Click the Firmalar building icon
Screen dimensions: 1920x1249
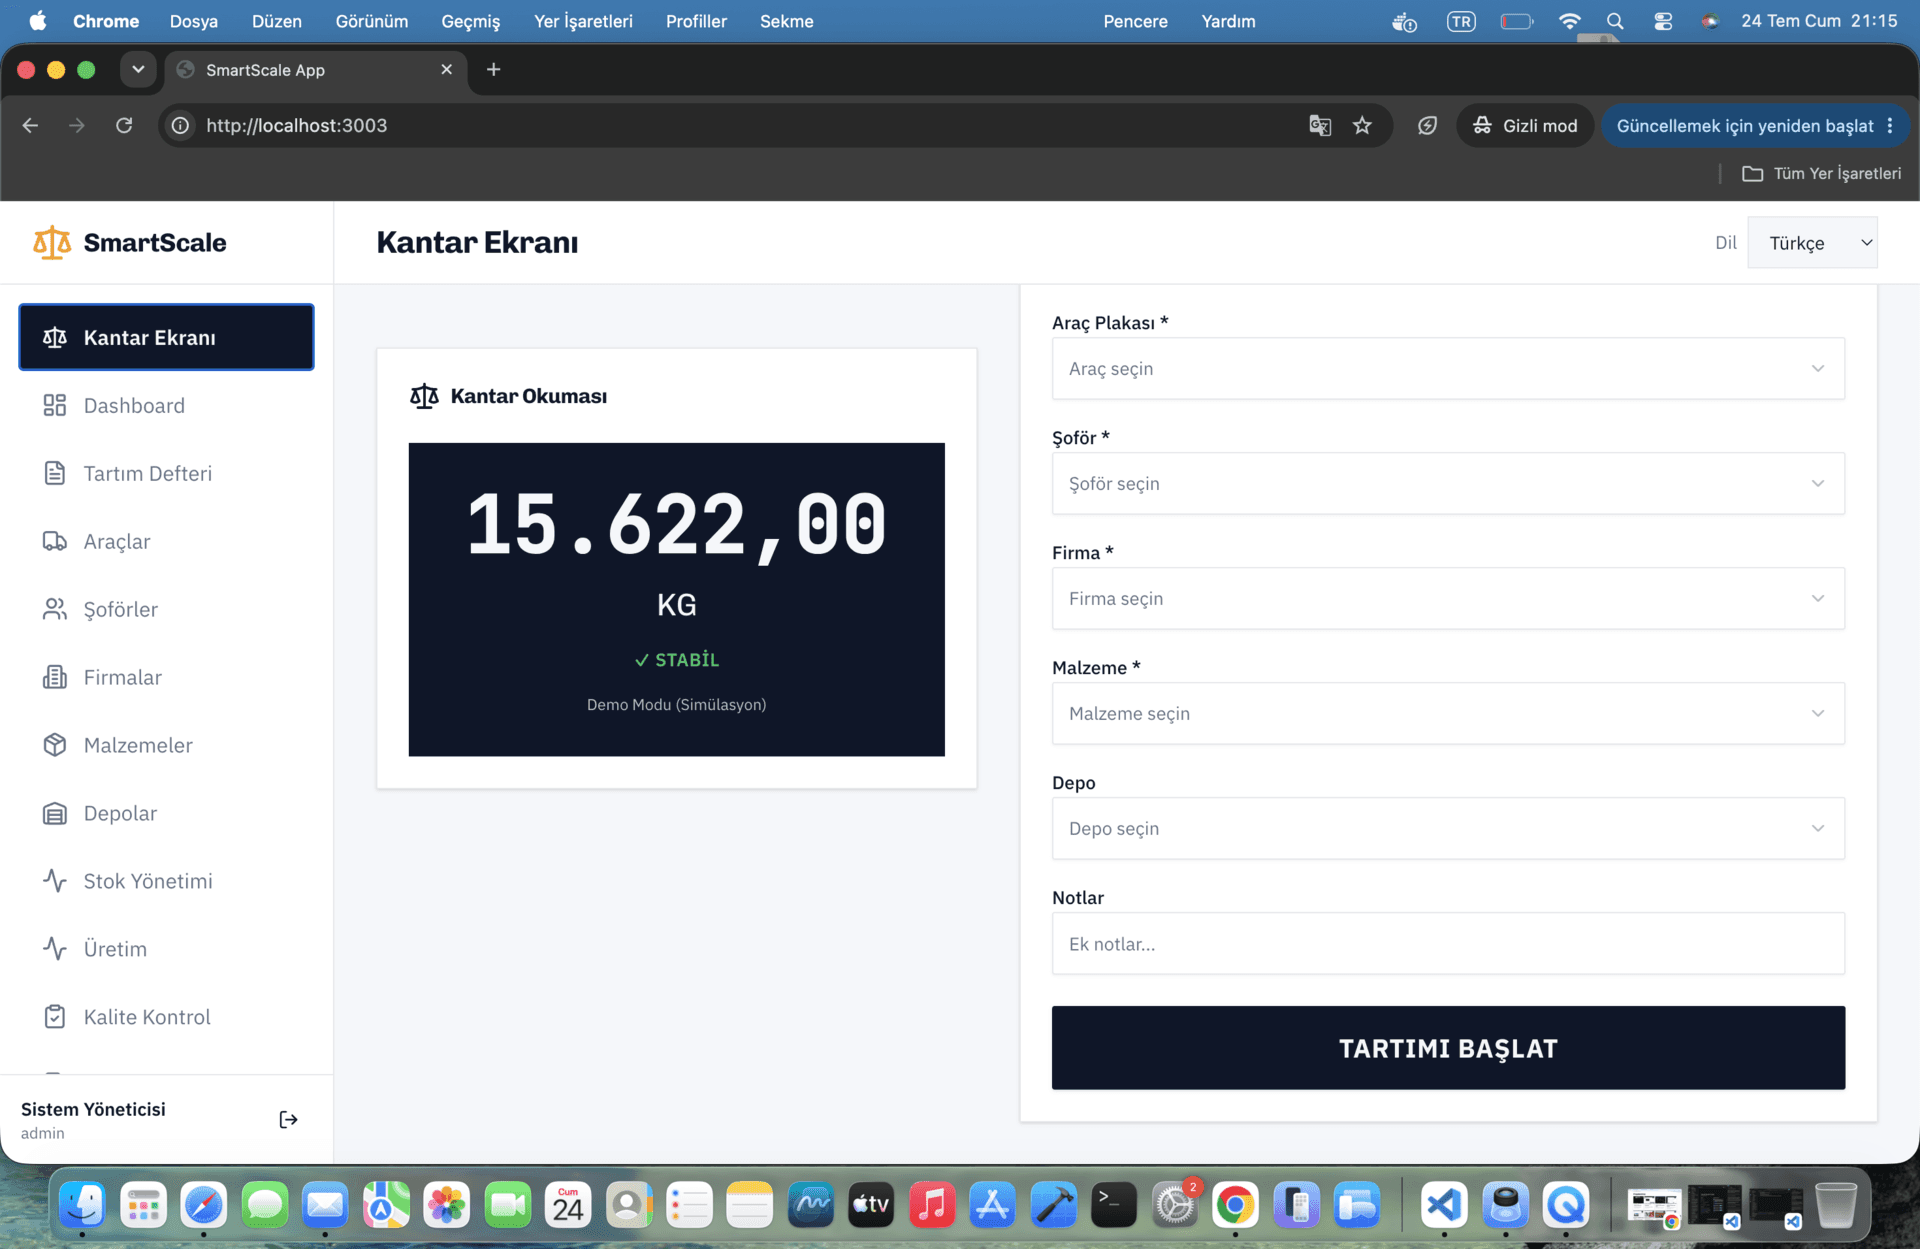[55, 677]
